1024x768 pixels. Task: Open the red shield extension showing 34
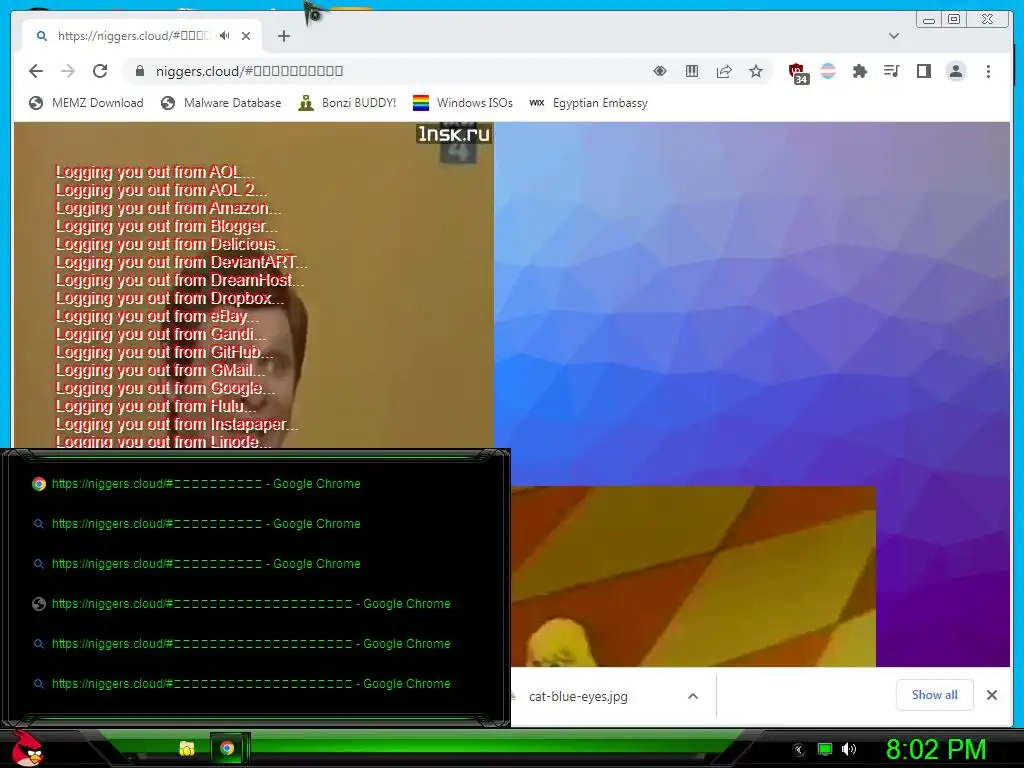coord(798,73)
